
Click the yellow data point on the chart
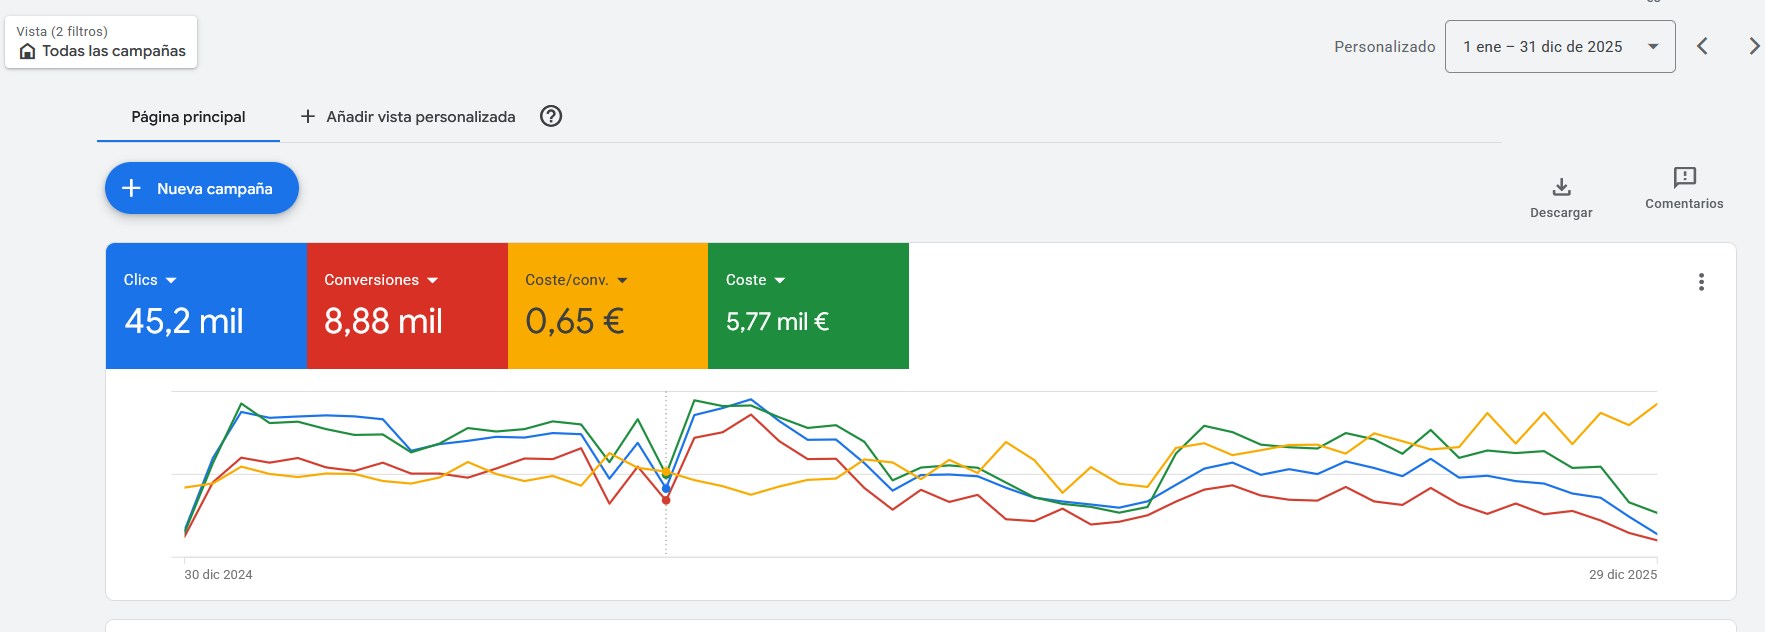click(666, 472)
